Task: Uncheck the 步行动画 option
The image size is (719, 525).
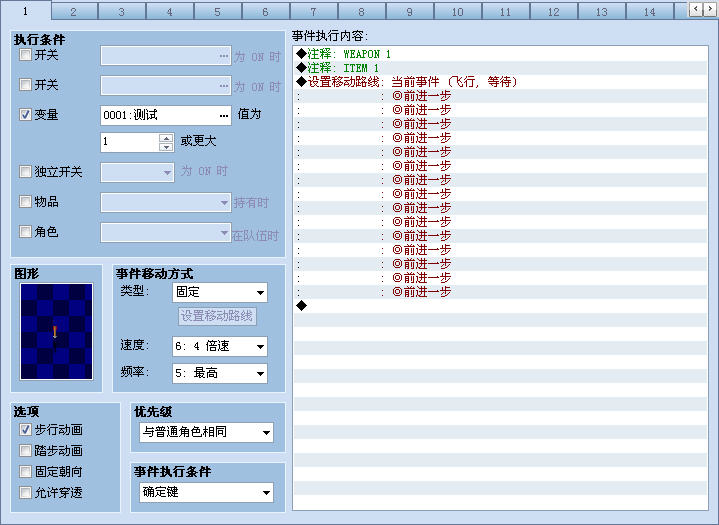Action: [x=25, y=430]
